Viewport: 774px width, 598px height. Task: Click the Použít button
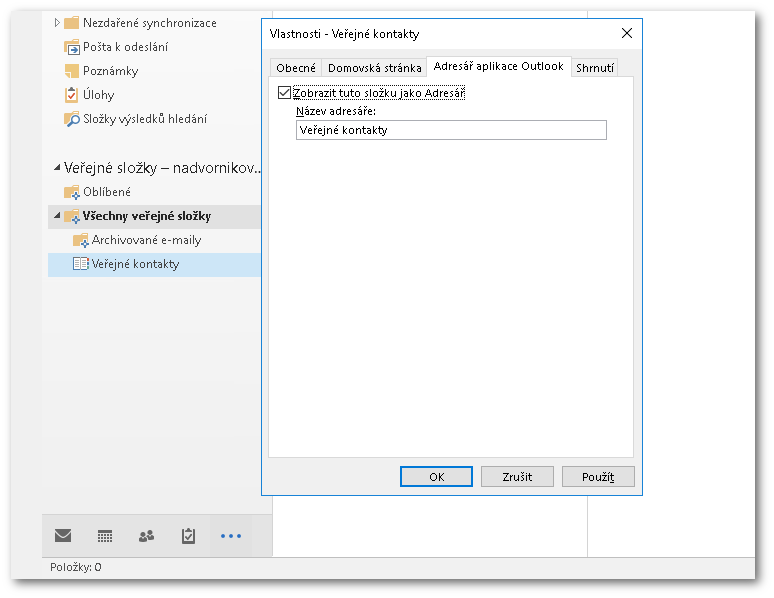click(598, 477)
